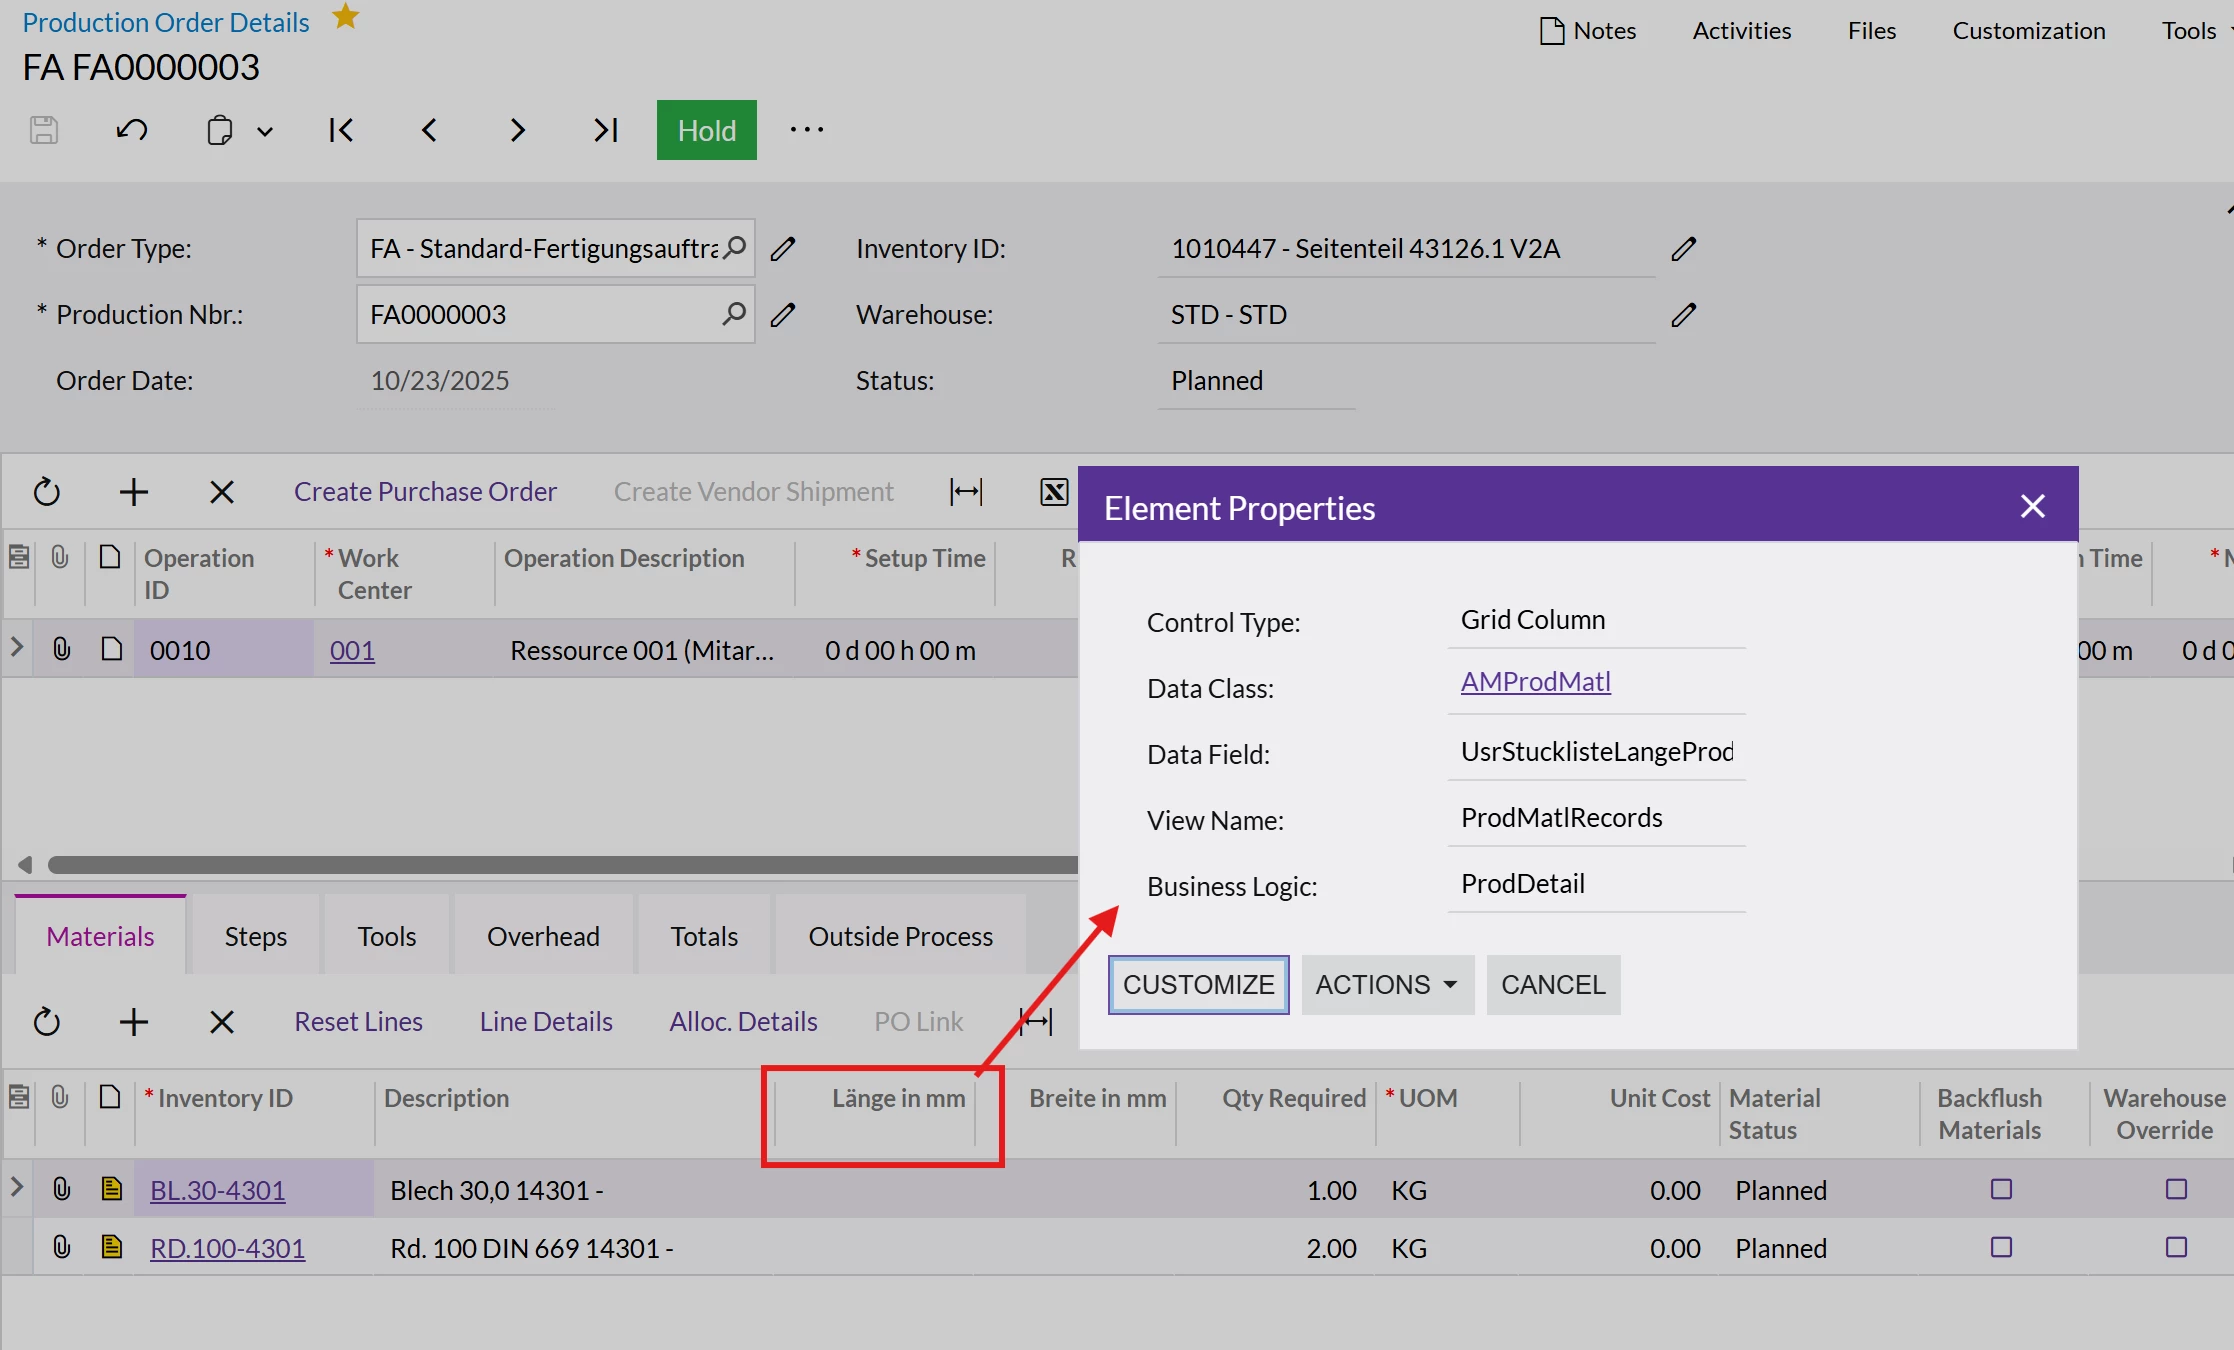Toggle Backflush Materials for the RD.100-4301 row
2234x1350 pixels.
2001,1247
